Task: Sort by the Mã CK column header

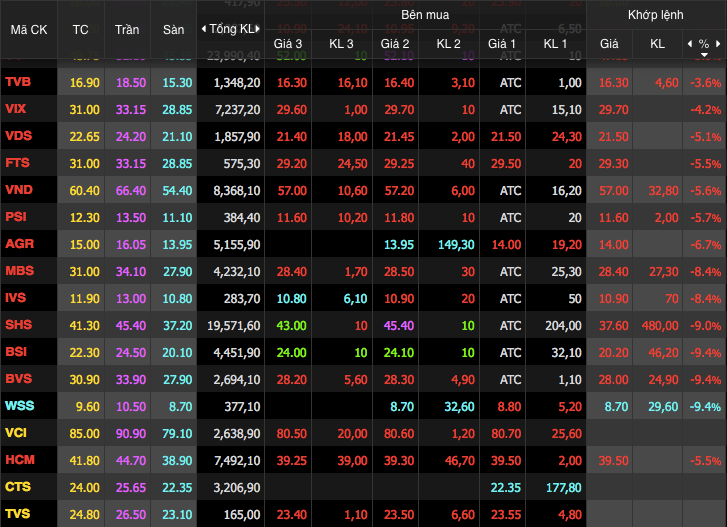Action: tap(29, 29)
